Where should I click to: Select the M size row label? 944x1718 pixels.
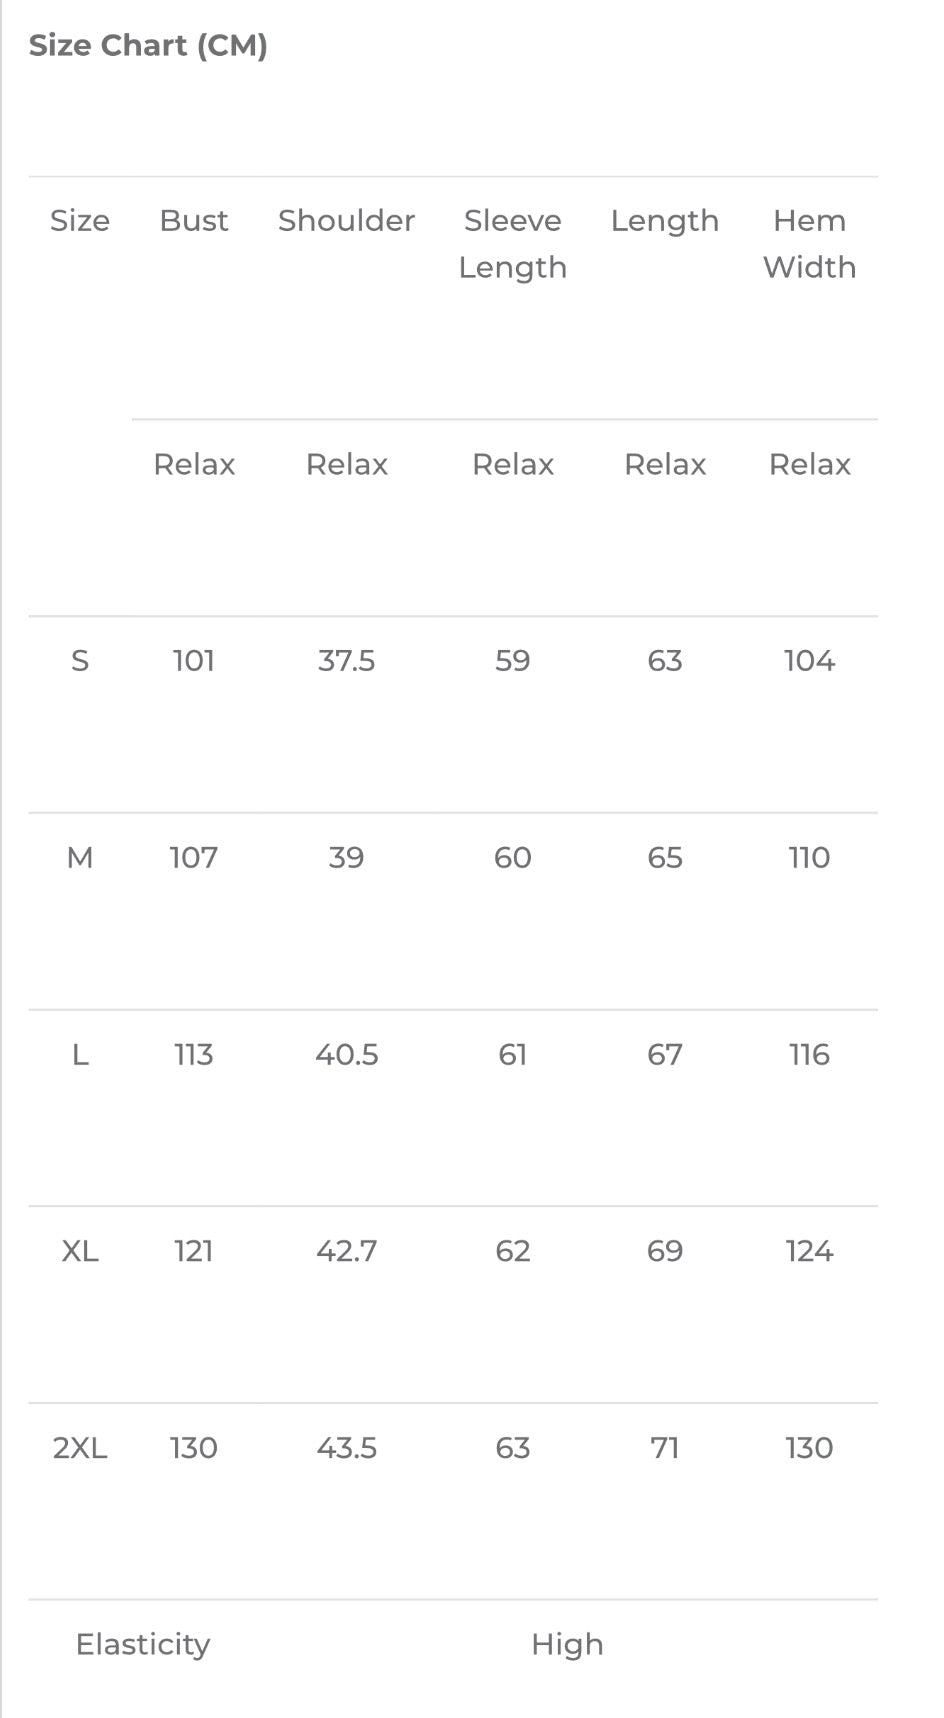point(80,858)
